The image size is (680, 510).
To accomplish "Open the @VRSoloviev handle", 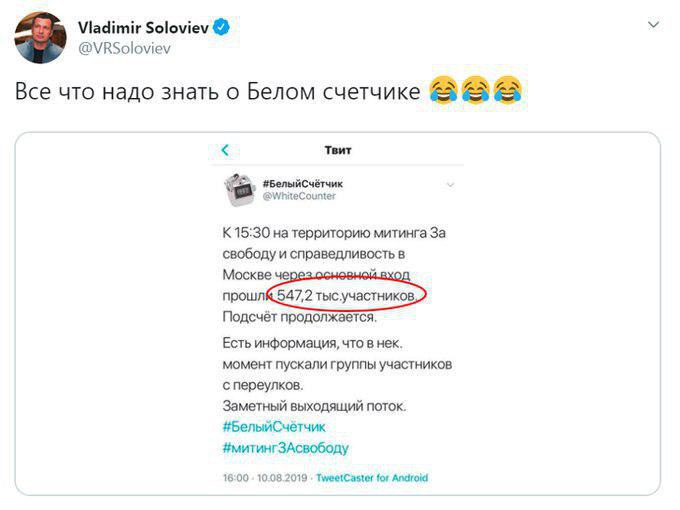I will (x=120, y=47).
